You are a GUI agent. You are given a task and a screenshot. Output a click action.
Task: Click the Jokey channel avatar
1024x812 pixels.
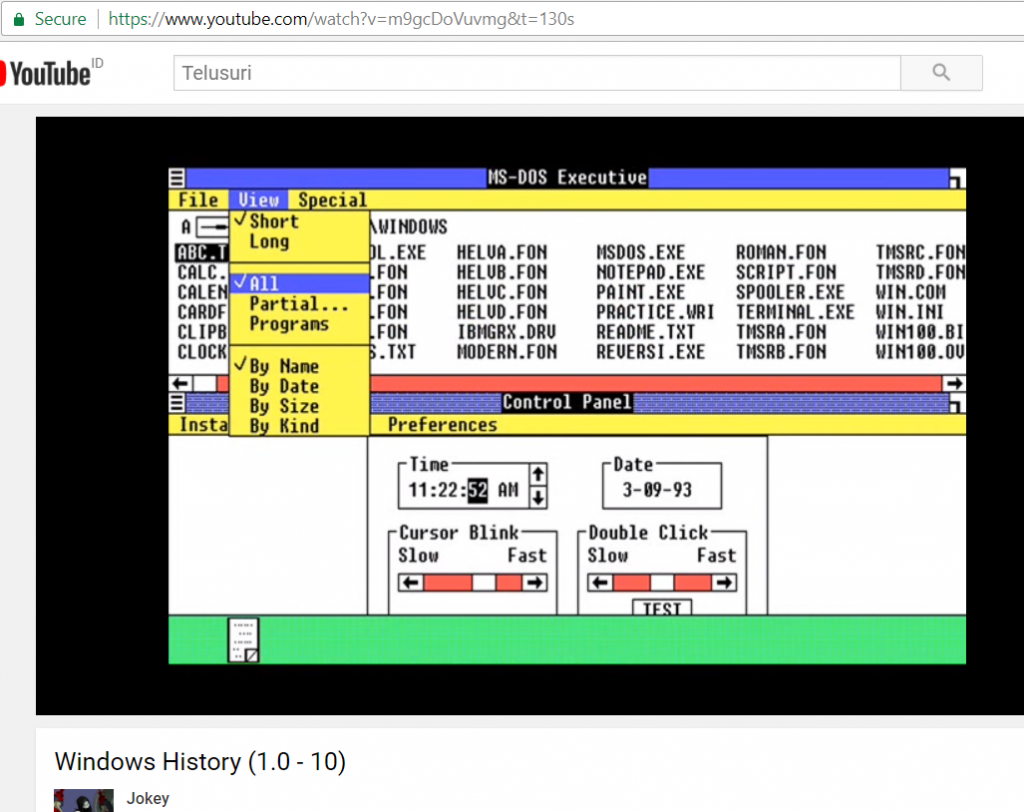tap(81, 802)
